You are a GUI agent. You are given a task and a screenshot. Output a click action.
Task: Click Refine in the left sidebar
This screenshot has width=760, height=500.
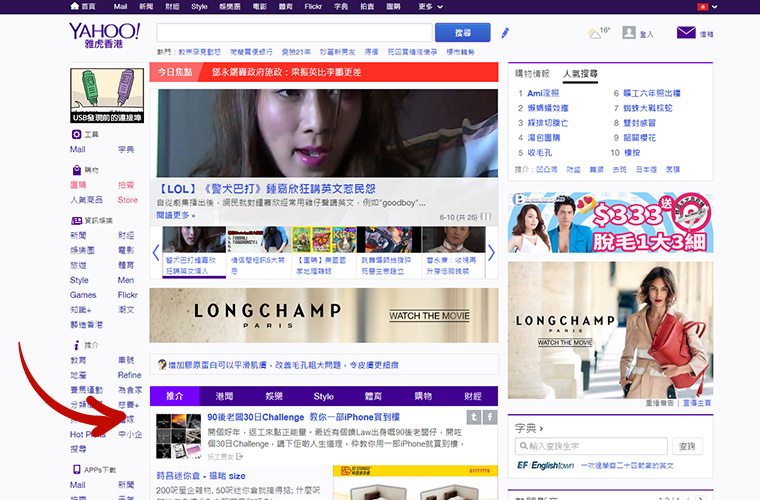pyautogui.click(x=129, y=375)
